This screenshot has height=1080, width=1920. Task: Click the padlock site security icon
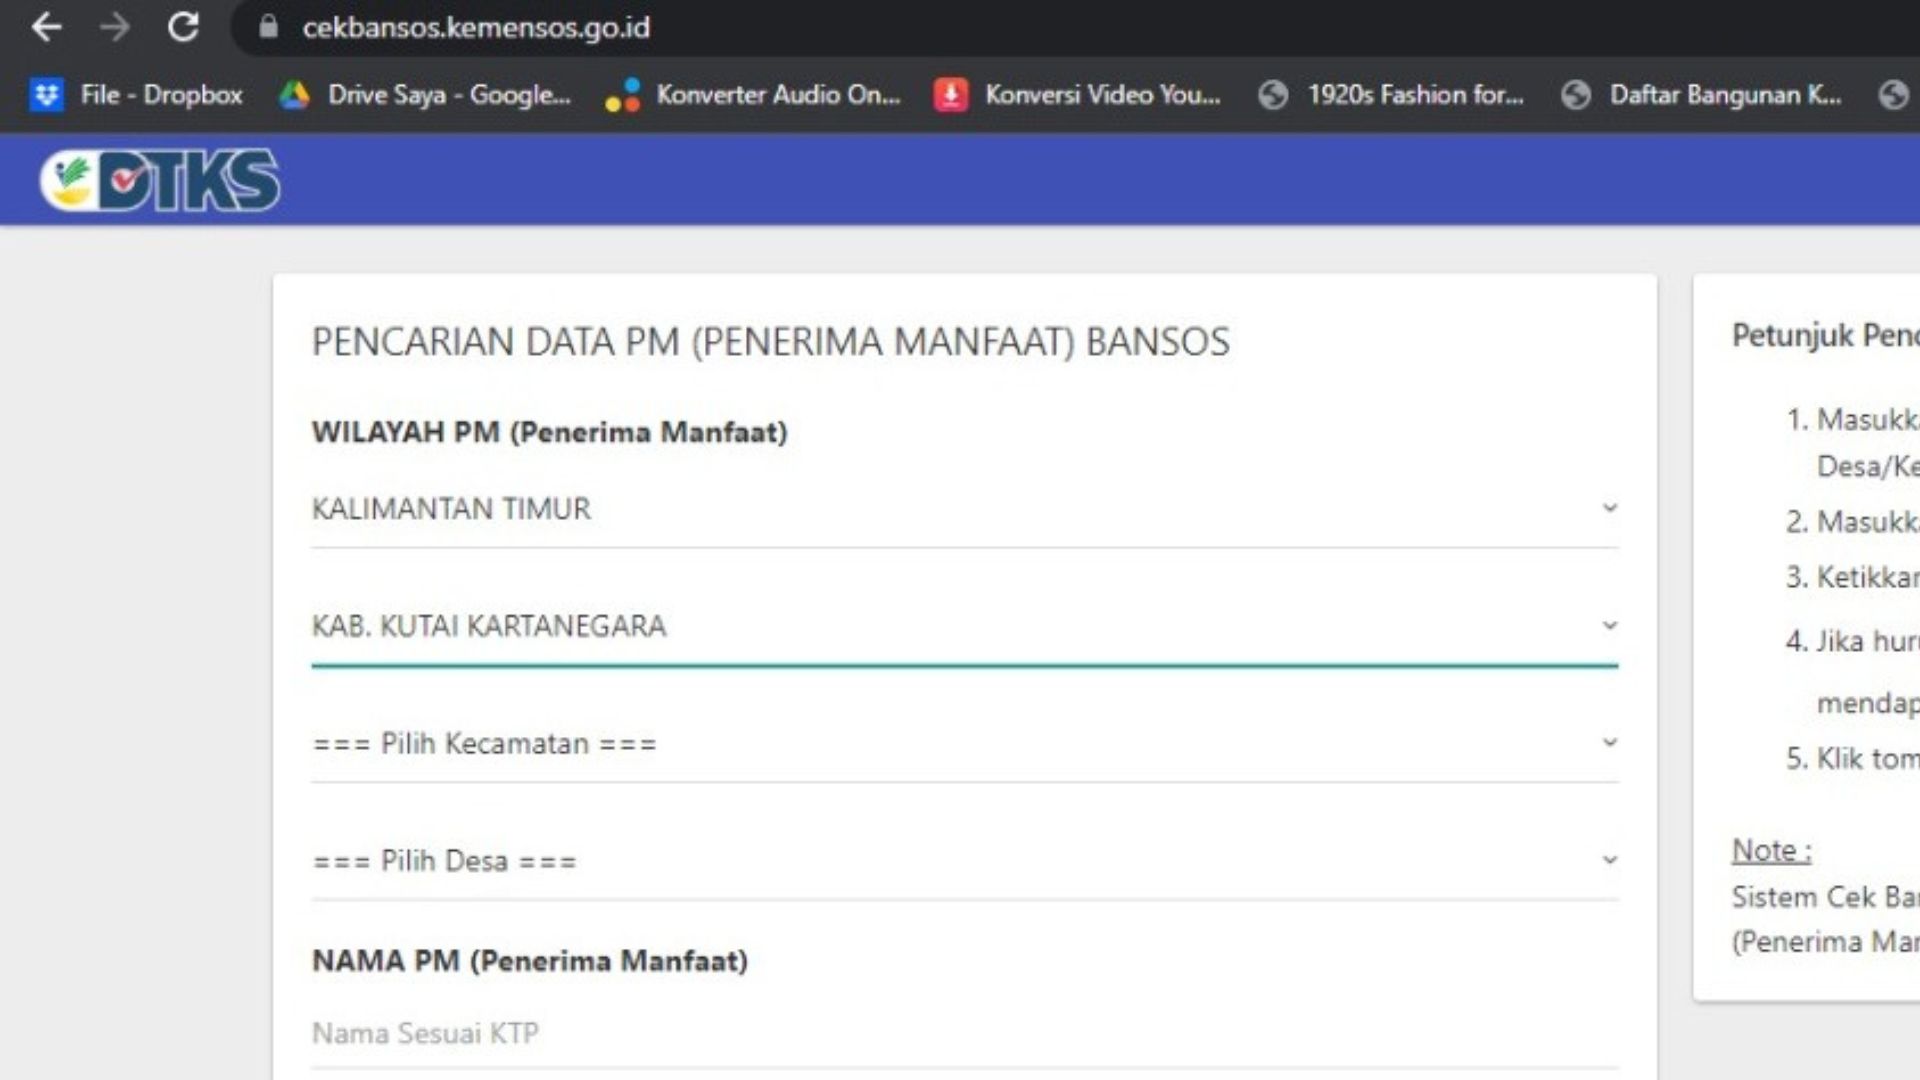point(268,27)
